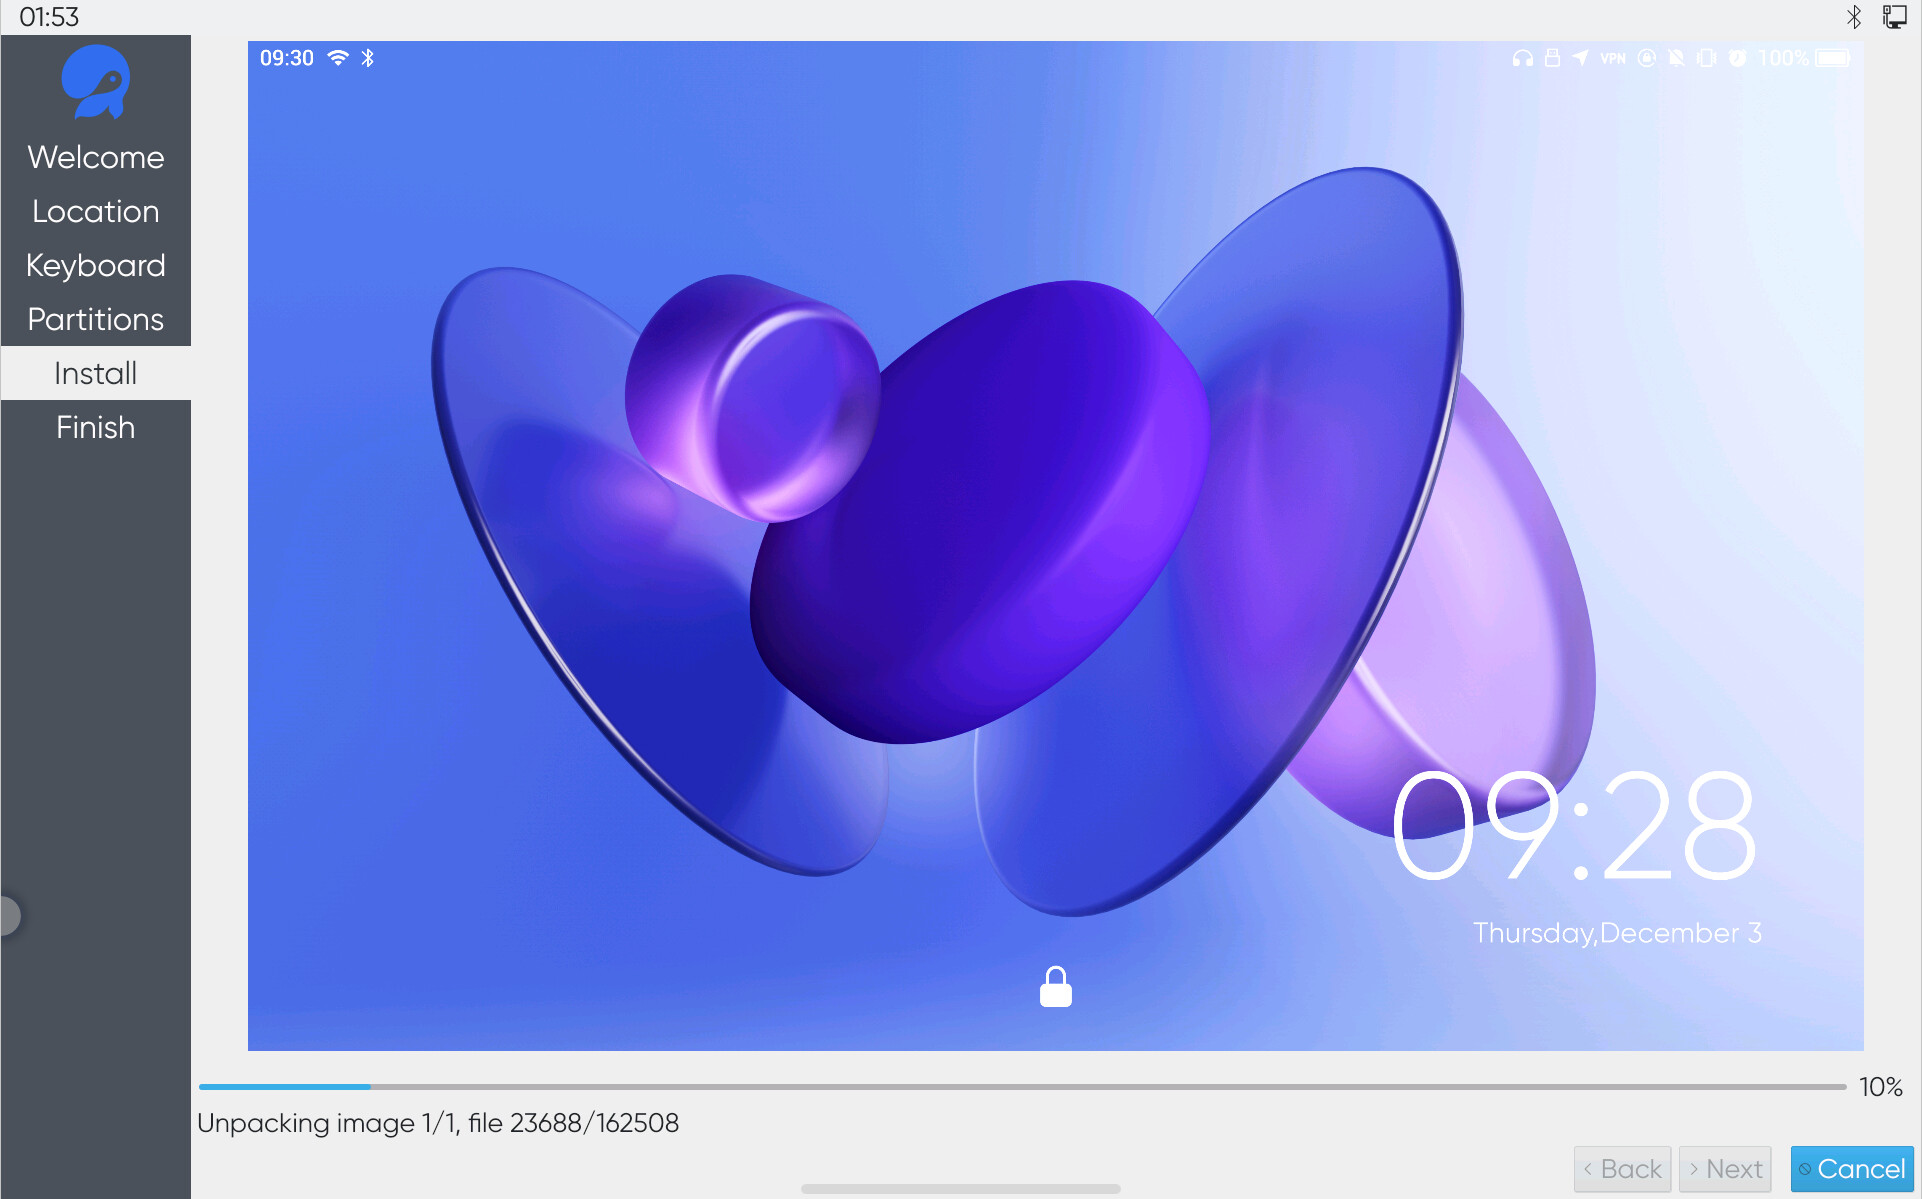Screen dimensions: 1922x1199
Task: Click the rotation lock icon
Action: (x=1647, y=58)
